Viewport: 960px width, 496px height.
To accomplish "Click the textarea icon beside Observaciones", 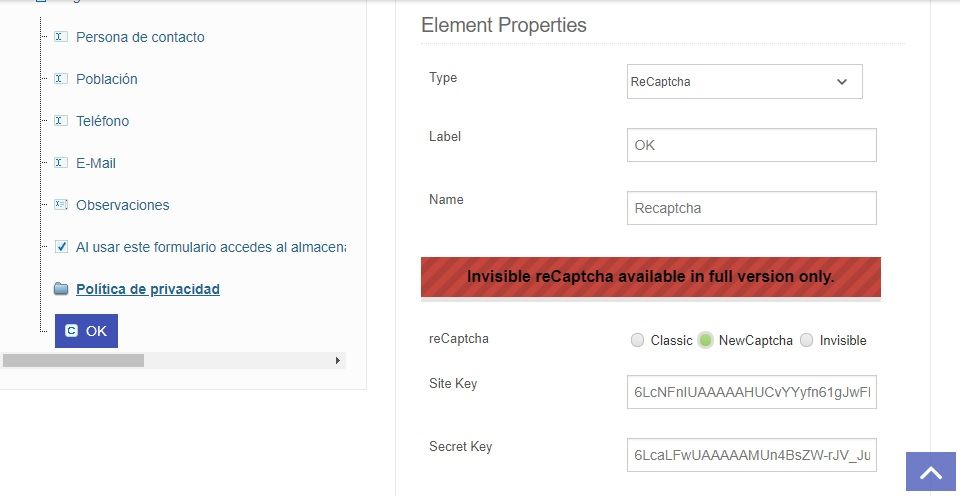I will coord(61,205).
